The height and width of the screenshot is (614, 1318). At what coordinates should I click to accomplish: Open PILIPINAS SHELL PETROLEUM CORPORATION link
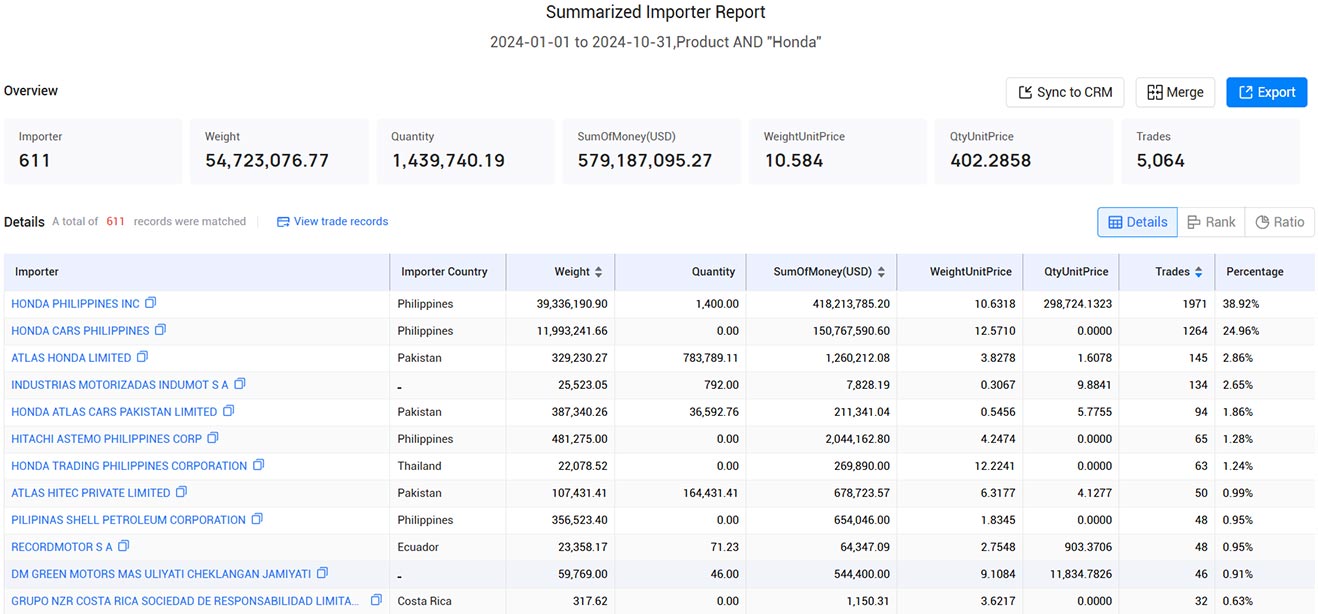tap(128, 520)
